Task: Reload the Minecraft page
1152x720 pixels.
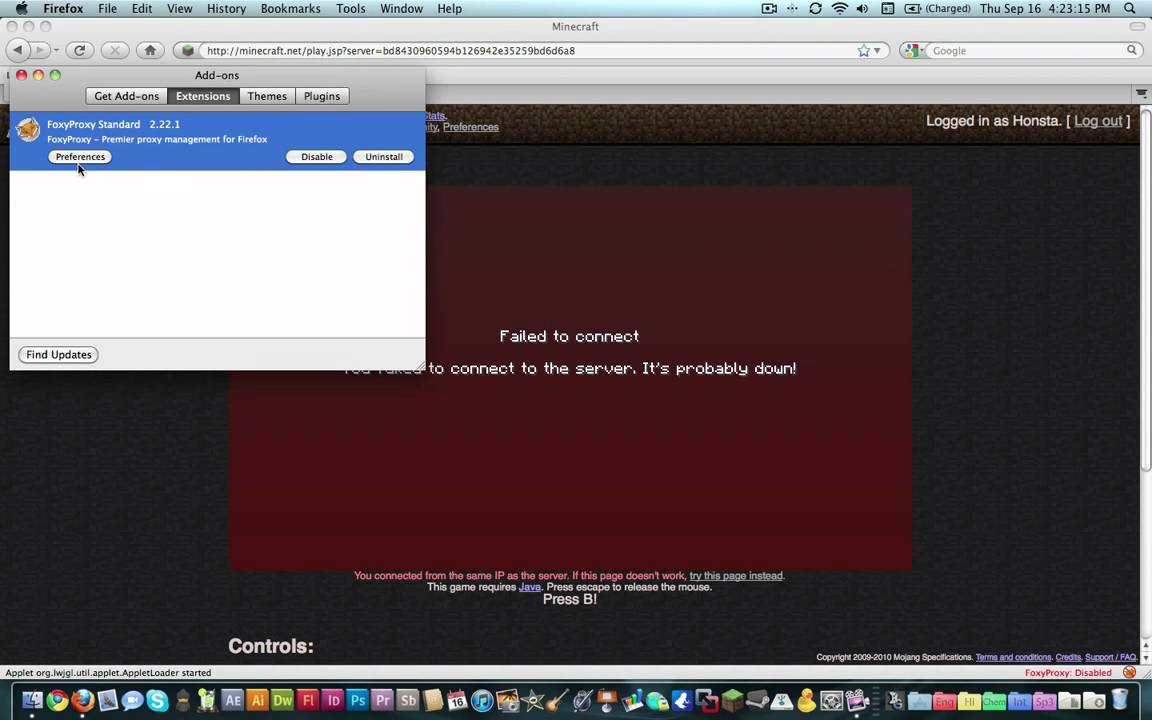Action: coord(79,50)
